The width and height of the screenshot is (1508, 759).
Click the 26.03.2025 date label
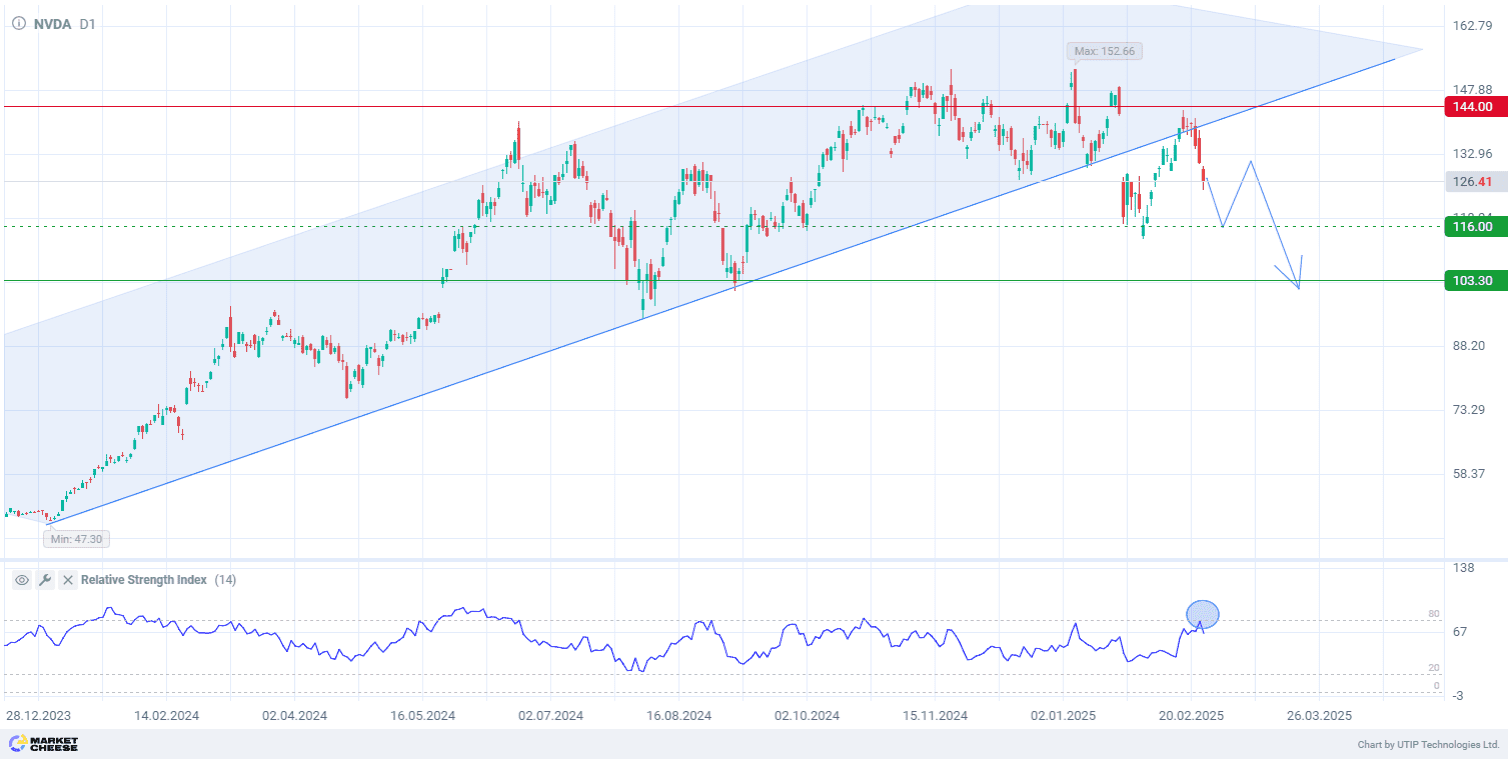click(1320, 716)
